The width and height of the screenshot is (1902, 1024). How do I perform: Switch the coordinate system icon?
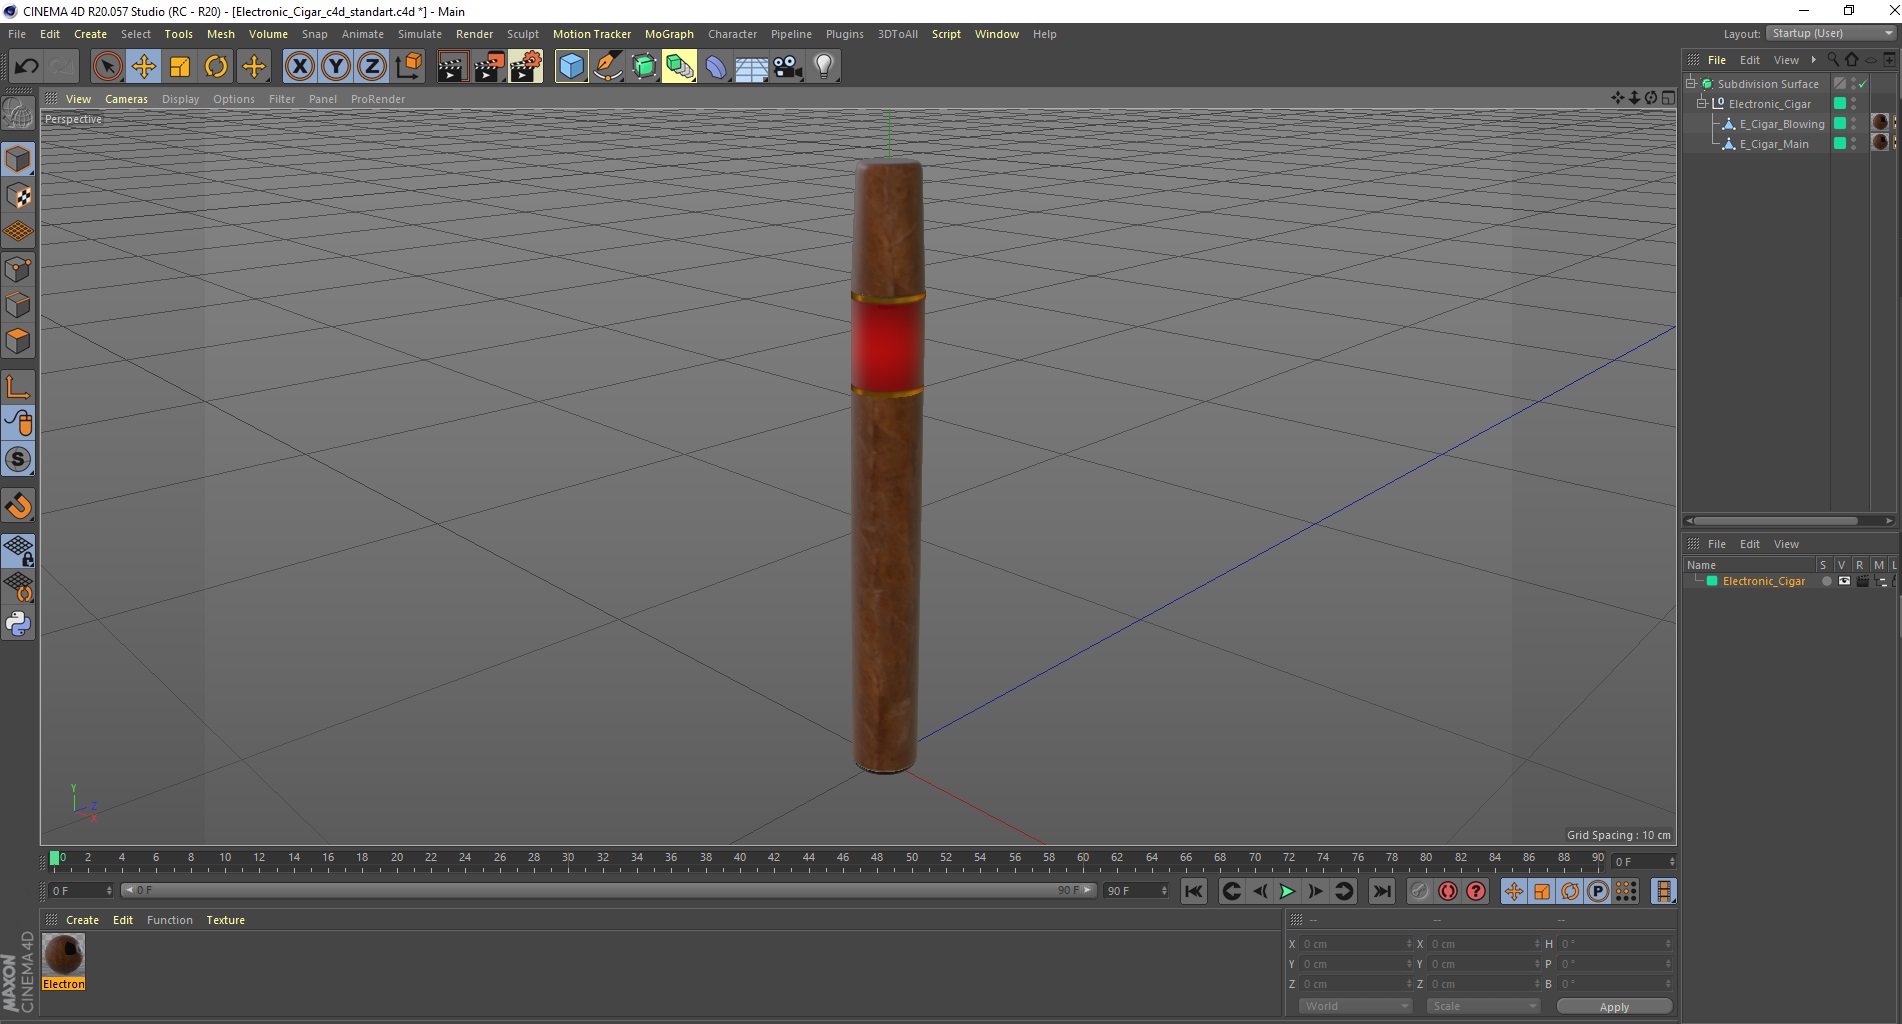409,67
